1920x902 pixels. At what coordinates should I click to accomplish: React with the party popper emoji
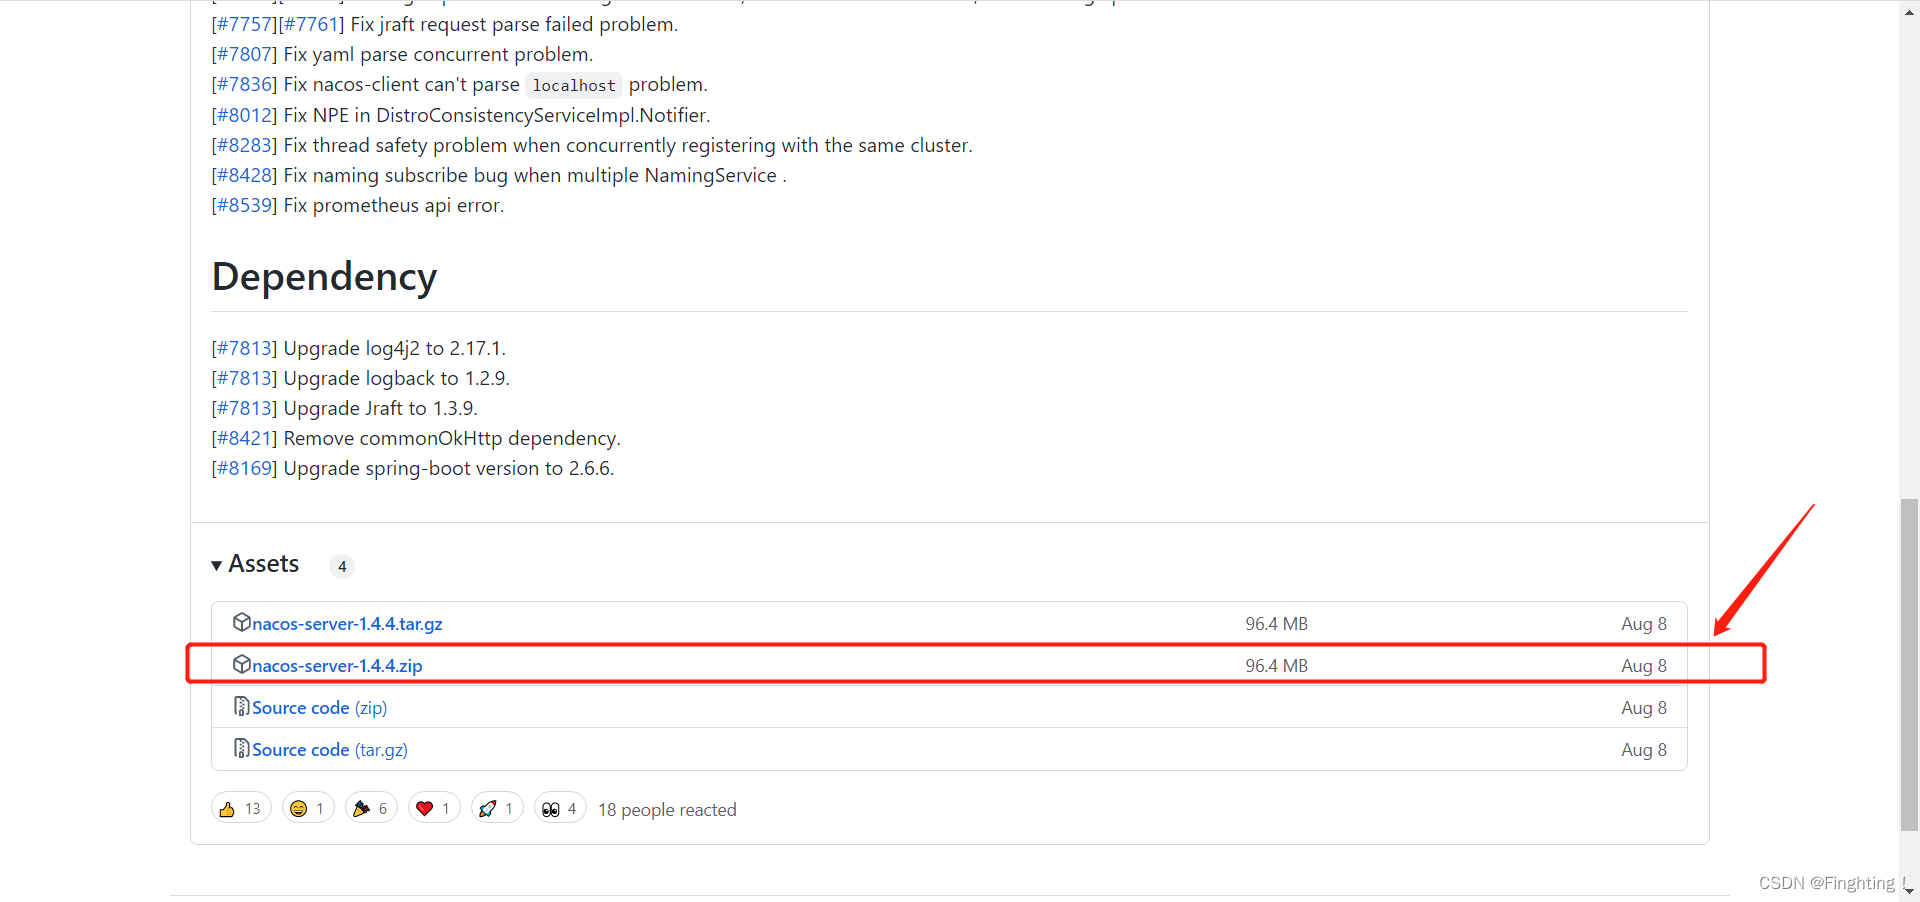tap(371, 808)
